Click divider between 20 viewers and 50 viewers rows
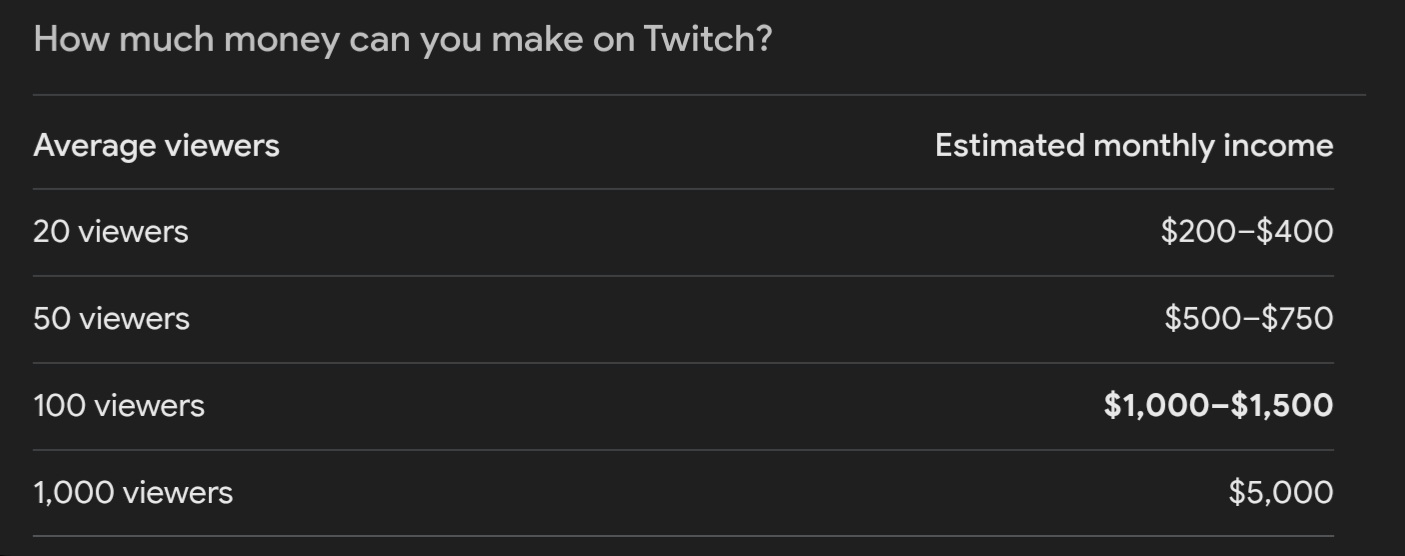1405x556 pixels. (x=682, y=276)
